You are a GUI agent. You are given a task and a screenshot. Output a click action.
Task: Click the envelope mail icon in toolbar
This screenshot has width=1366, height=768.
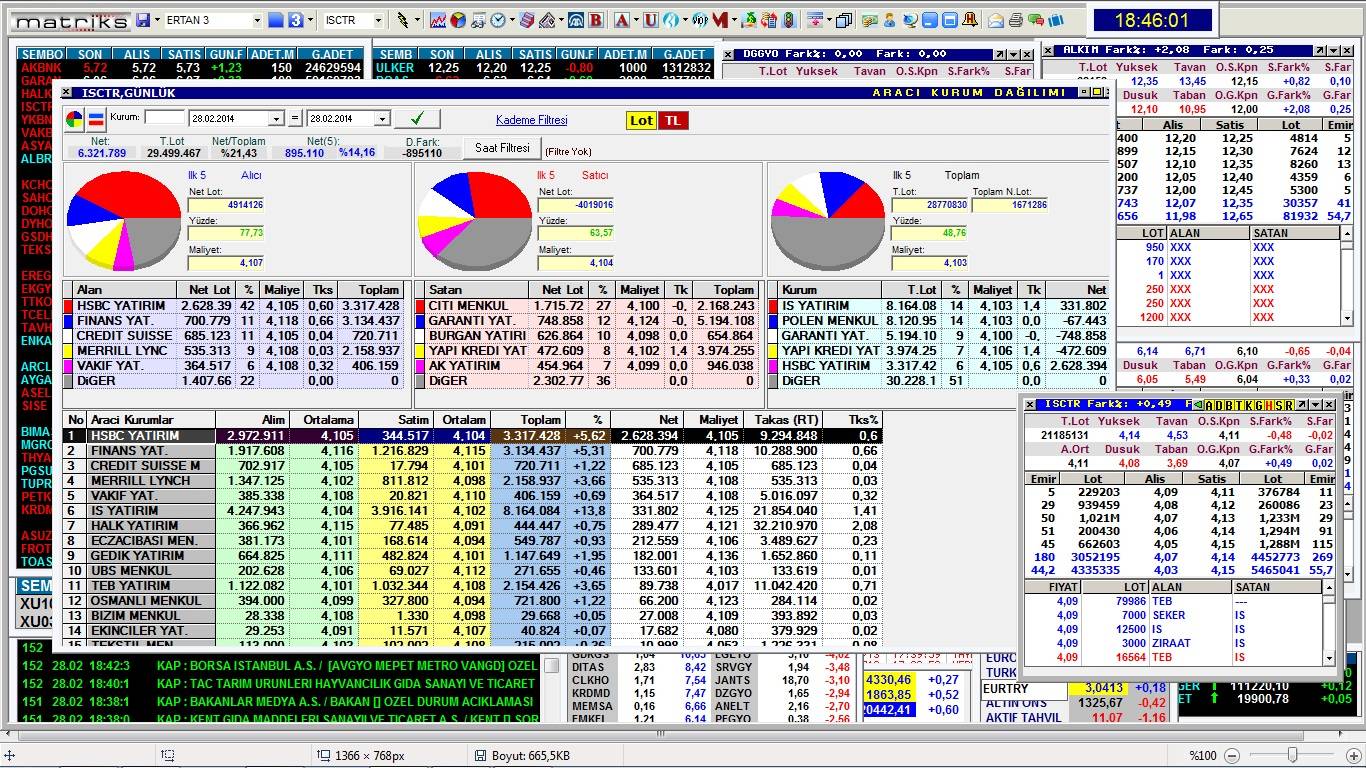tap(996, 20)
